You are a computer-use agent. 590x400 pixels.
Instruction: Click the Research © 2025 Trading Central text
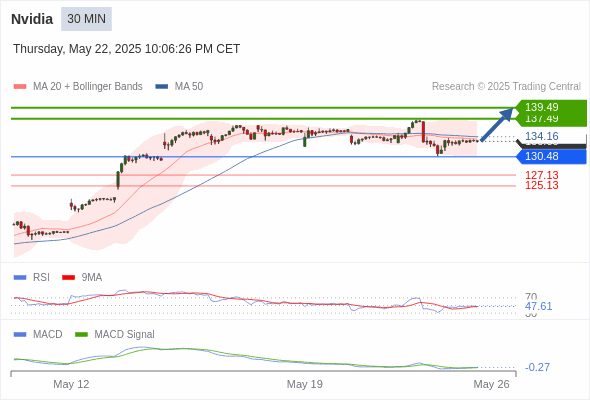click(506, 87)
